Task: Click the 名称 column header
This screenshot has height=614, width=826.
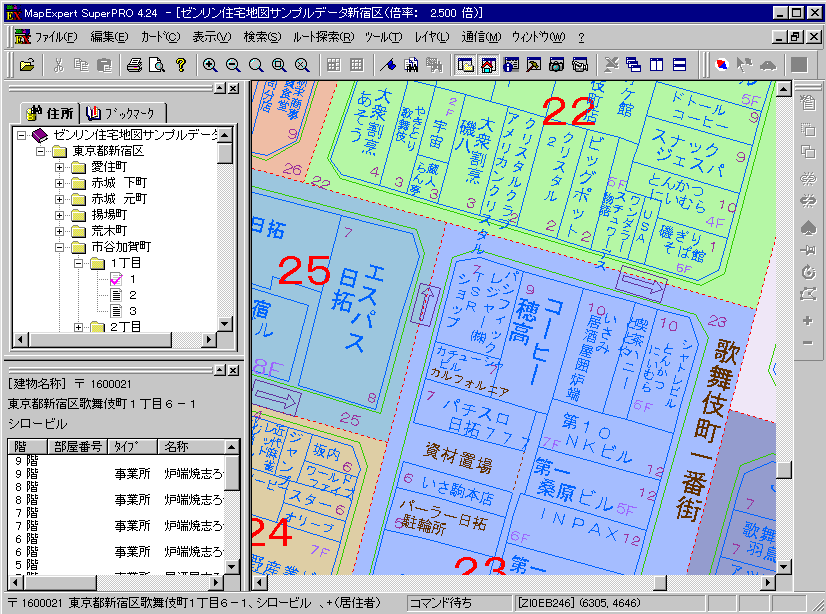Action: coord(177,447)
